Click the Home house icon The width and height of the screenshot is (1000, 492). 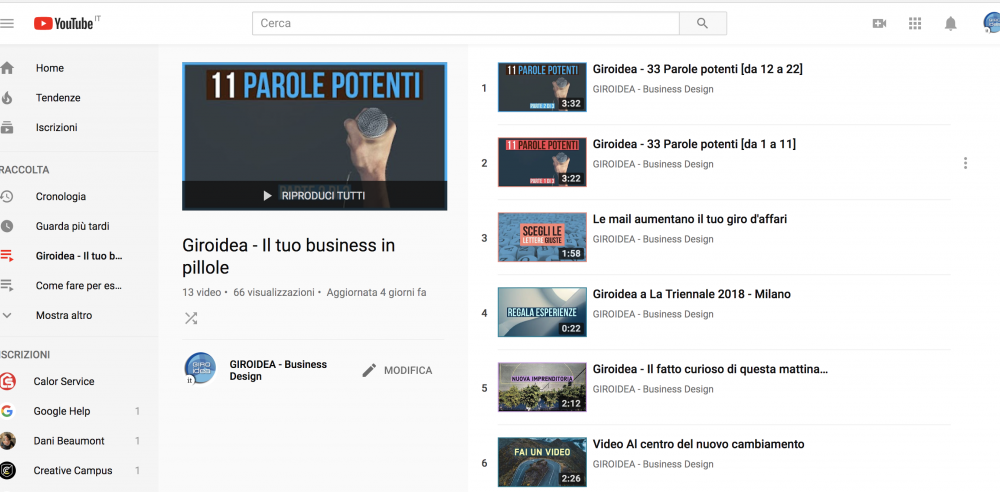7,68
